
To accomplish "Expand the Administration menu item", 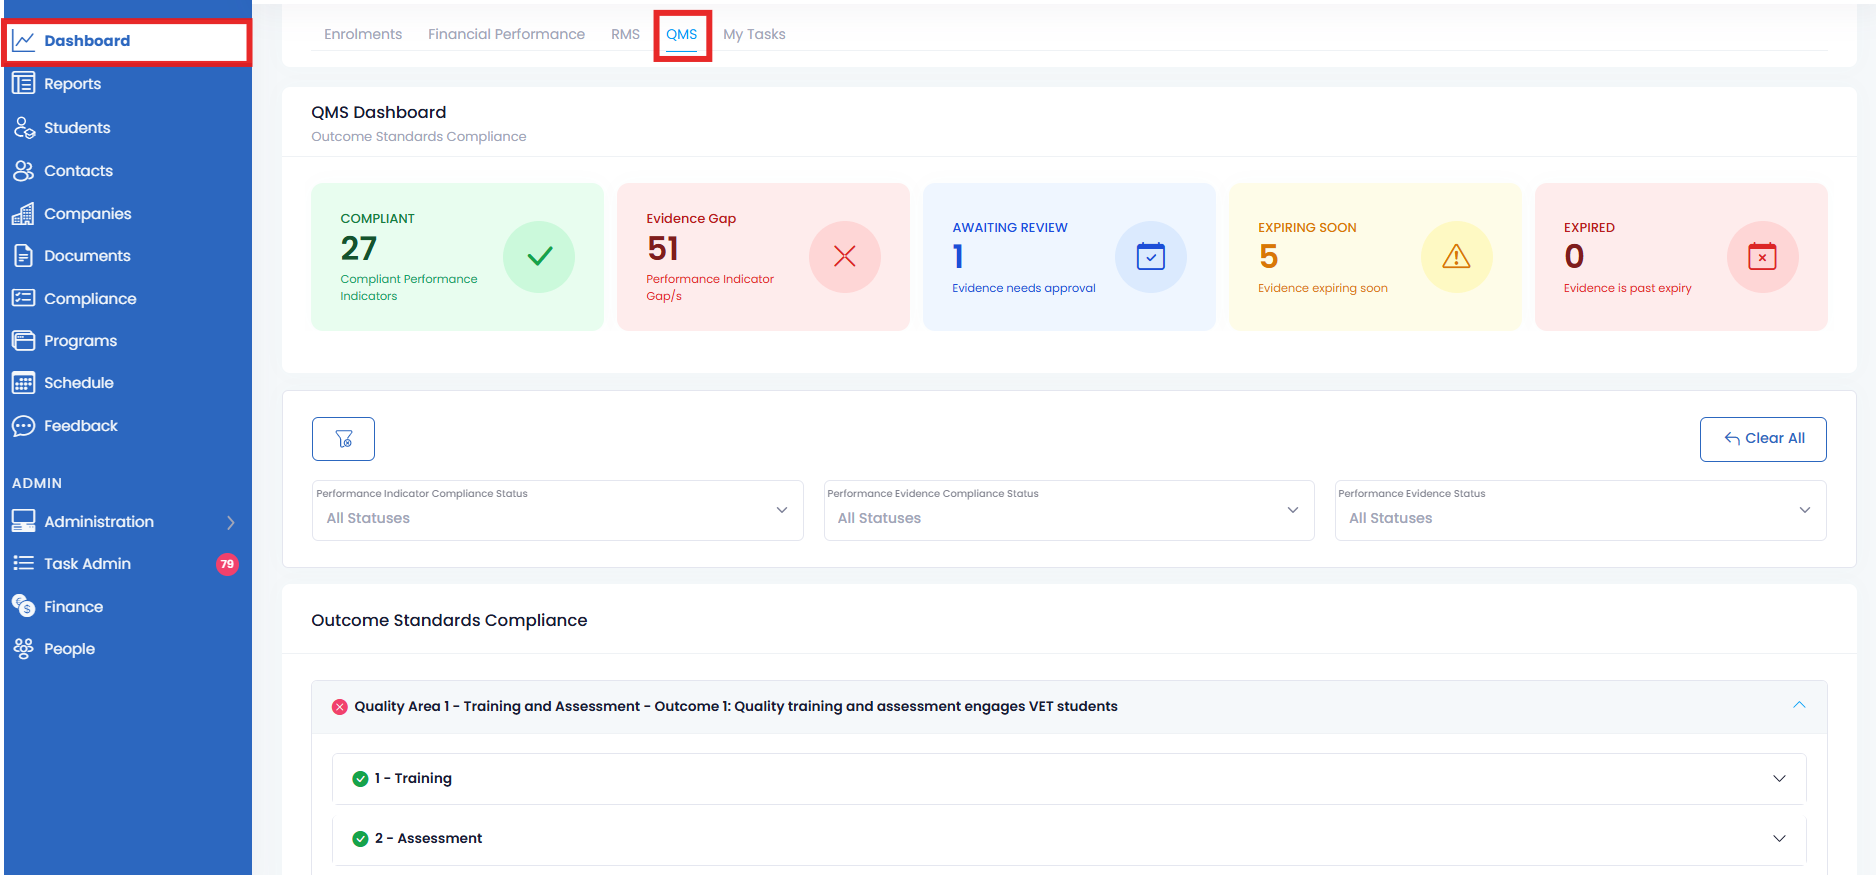I will pos(125,522).
